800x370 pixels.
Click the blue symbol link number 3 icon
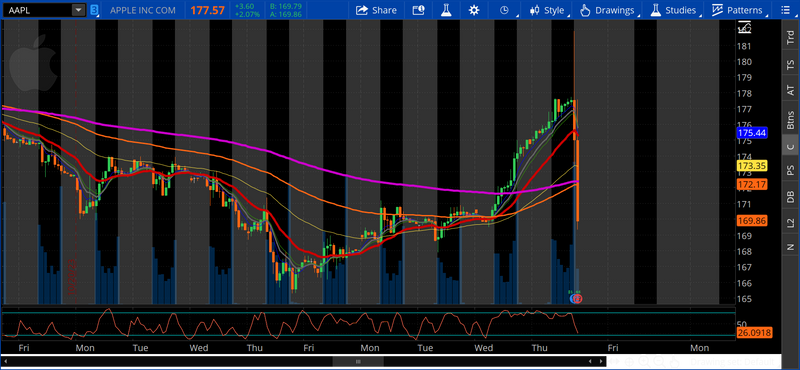(94, 10)
